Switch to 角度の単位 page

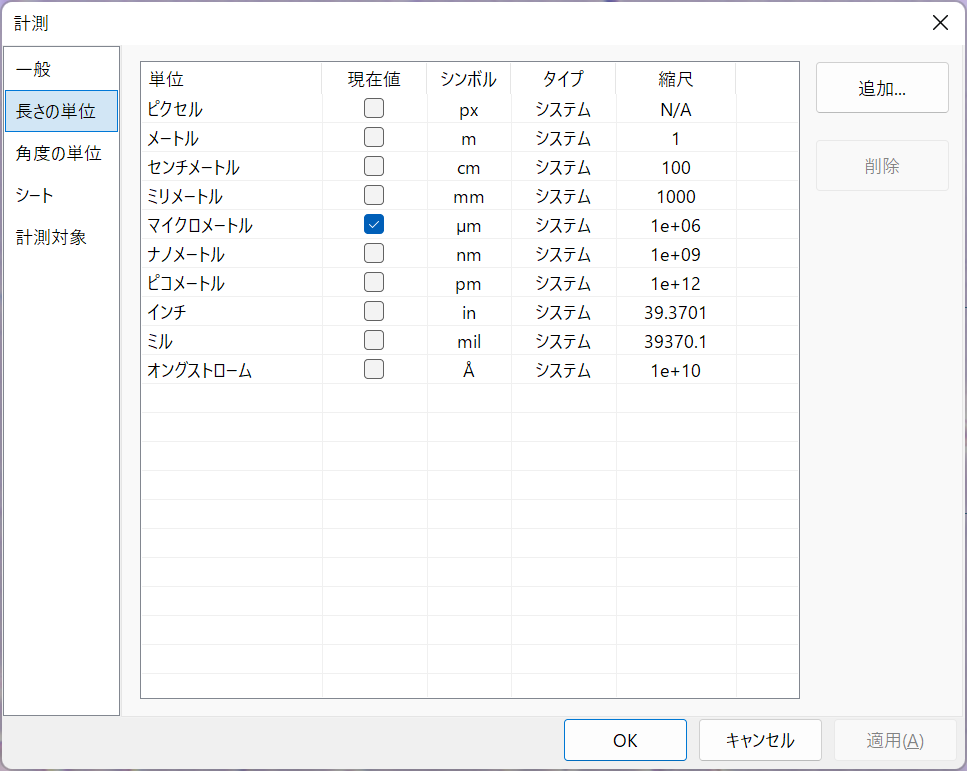61,153
